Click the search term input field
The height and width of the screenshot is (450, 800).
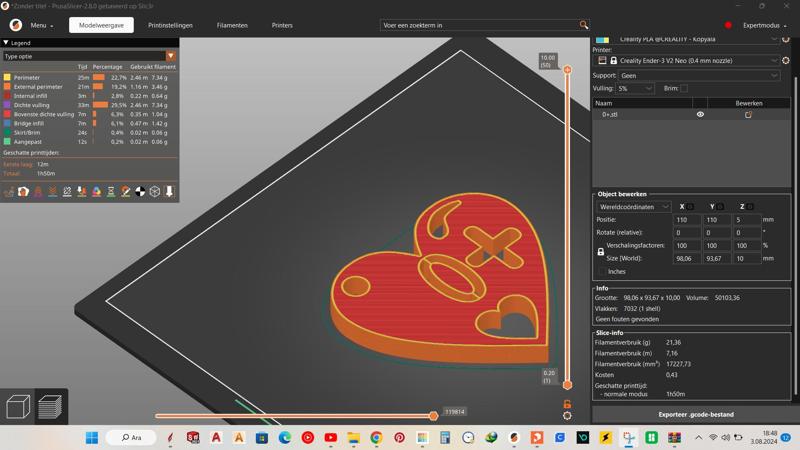pyautogui.click(x=480, y=25)
